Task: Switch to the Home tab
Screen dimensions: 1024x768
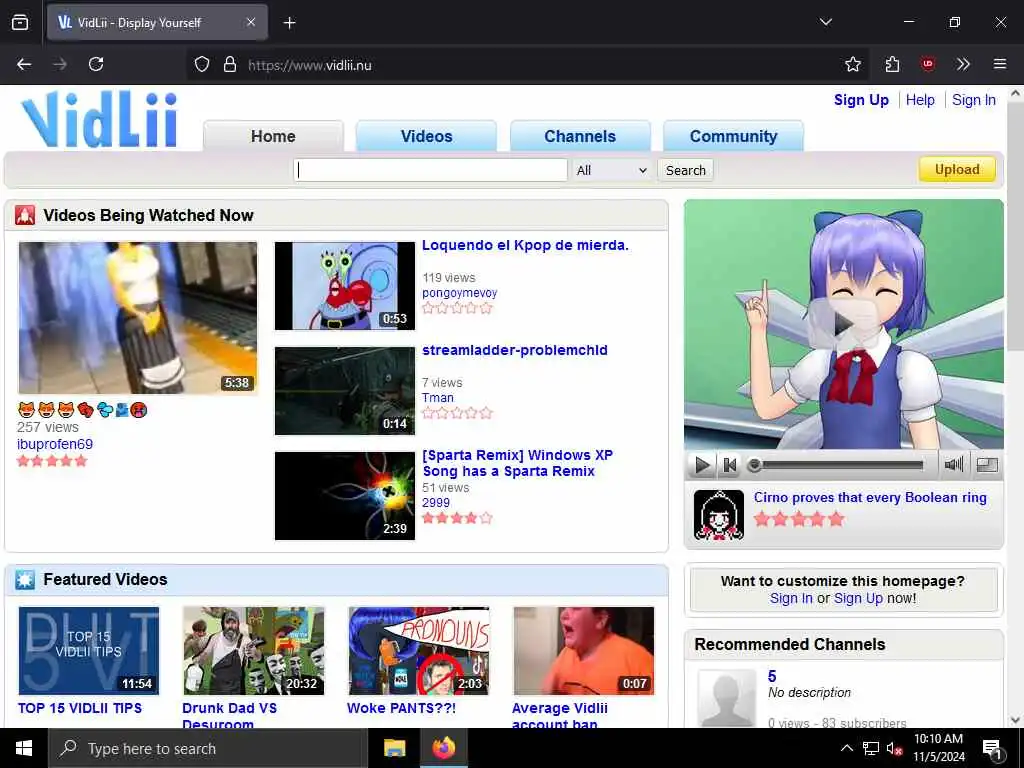Action: point(273,136)
